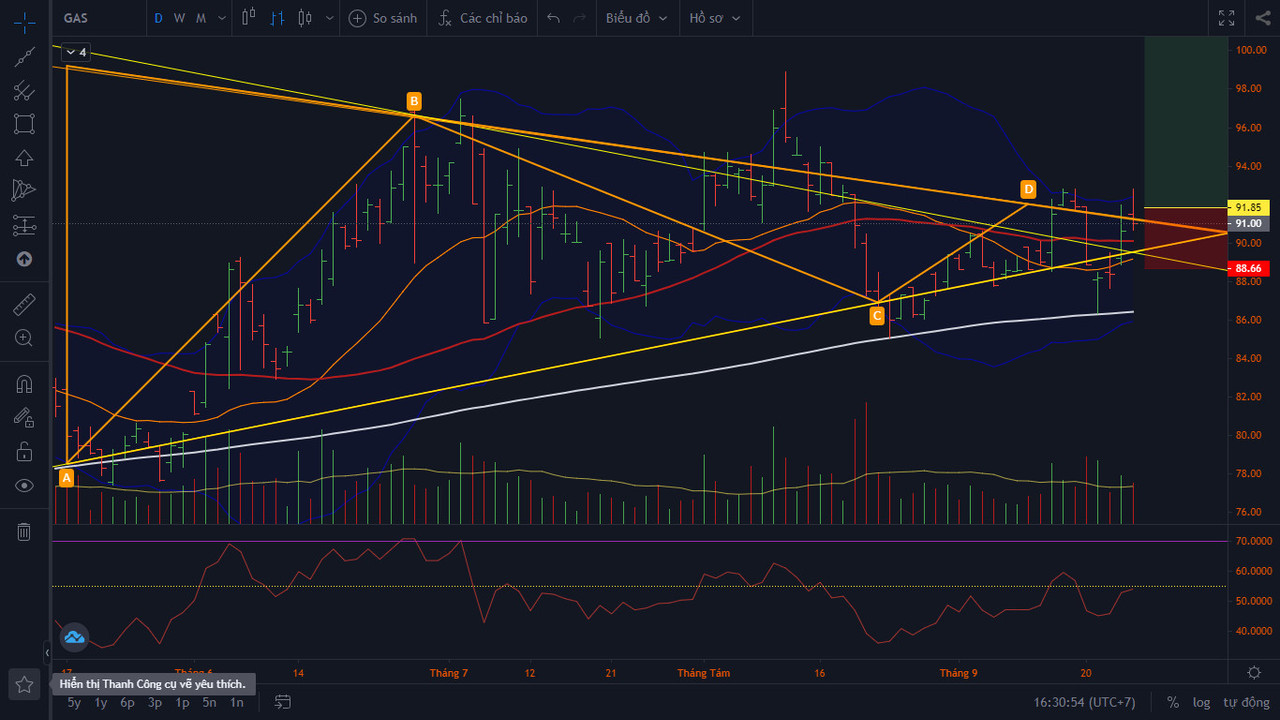This screenshot has height=720, width=1280.
Task: Enable the log scale option
Action: [1201, 702]
